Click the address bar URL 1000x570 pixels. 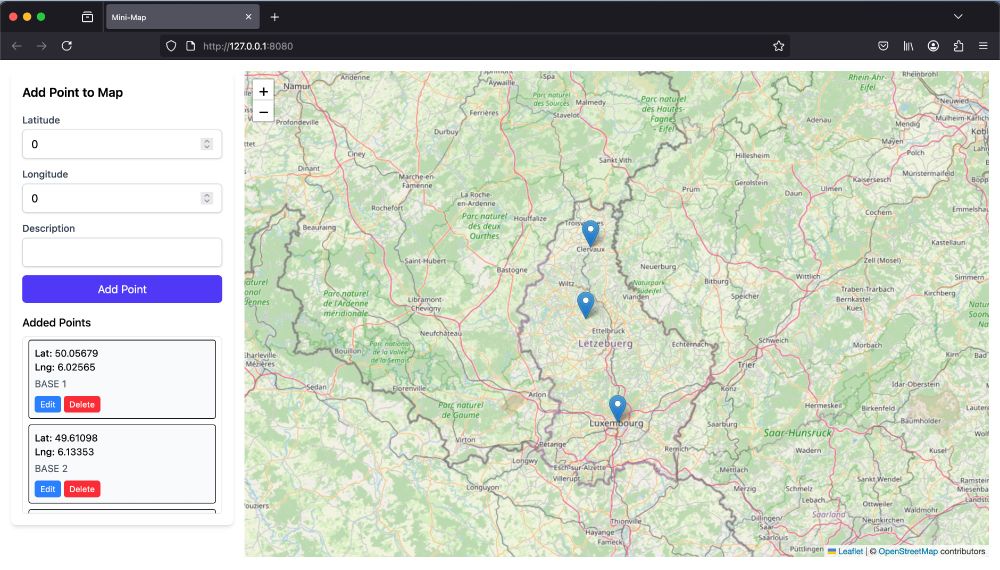pyautogui.click(x=248, y=46)
